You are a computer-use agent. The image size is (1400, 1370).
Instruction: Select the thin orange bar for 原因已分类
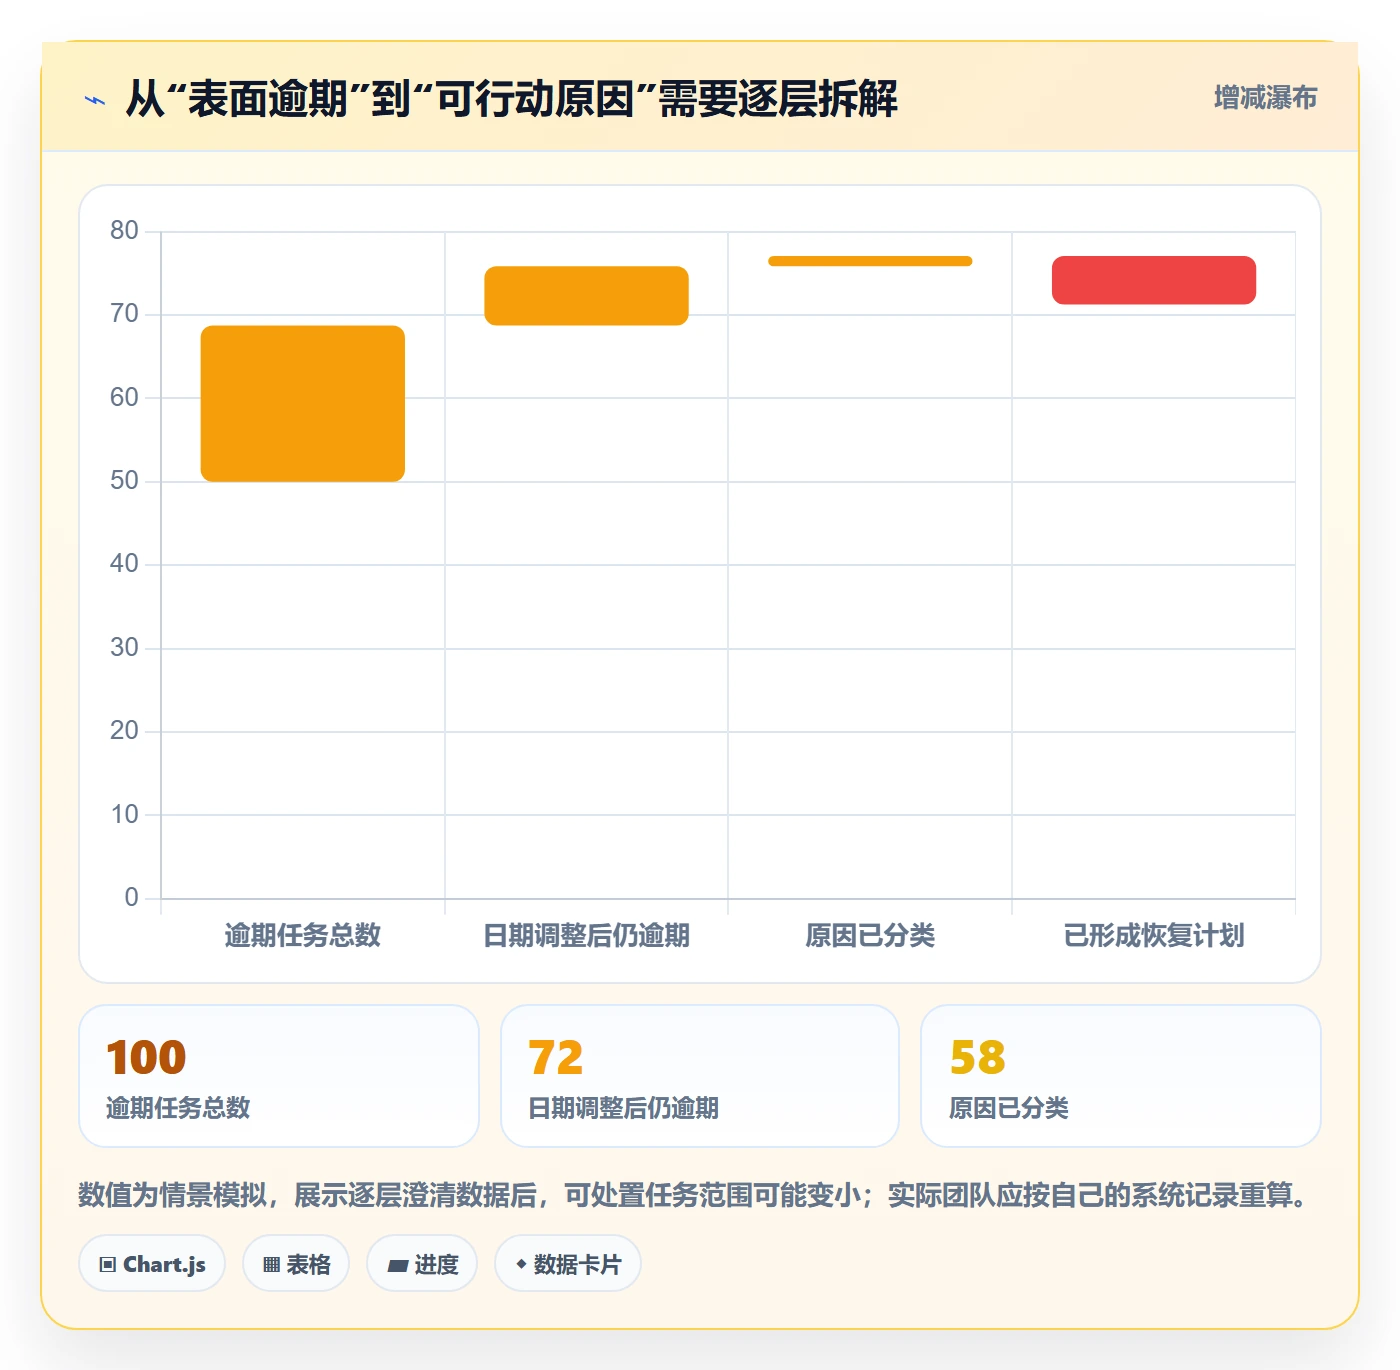coord(870,261)
